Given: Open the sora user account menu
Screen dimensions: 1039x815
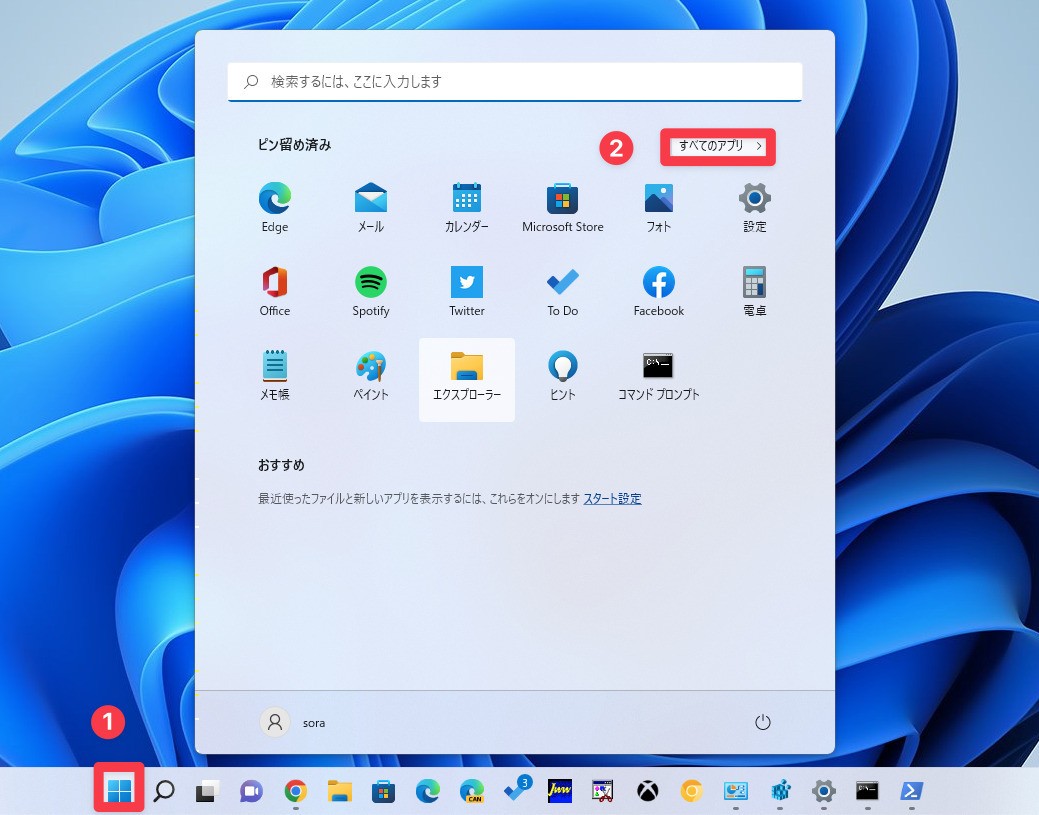Looking at the screenshot, I should click(293, 722).
